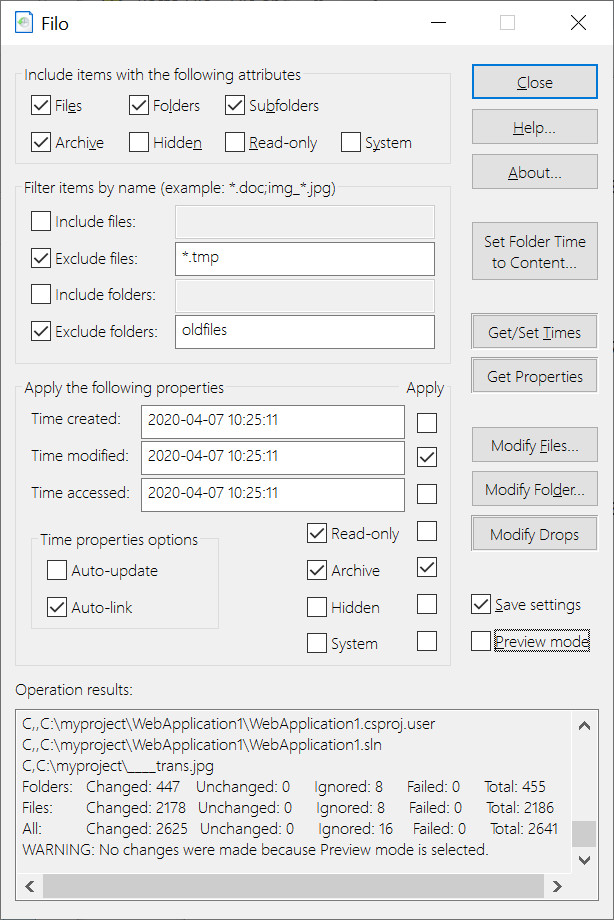Enable the Hidden attribute filter checkbox
This screenshot has width=614, height=920.
(x=139, y=142)
